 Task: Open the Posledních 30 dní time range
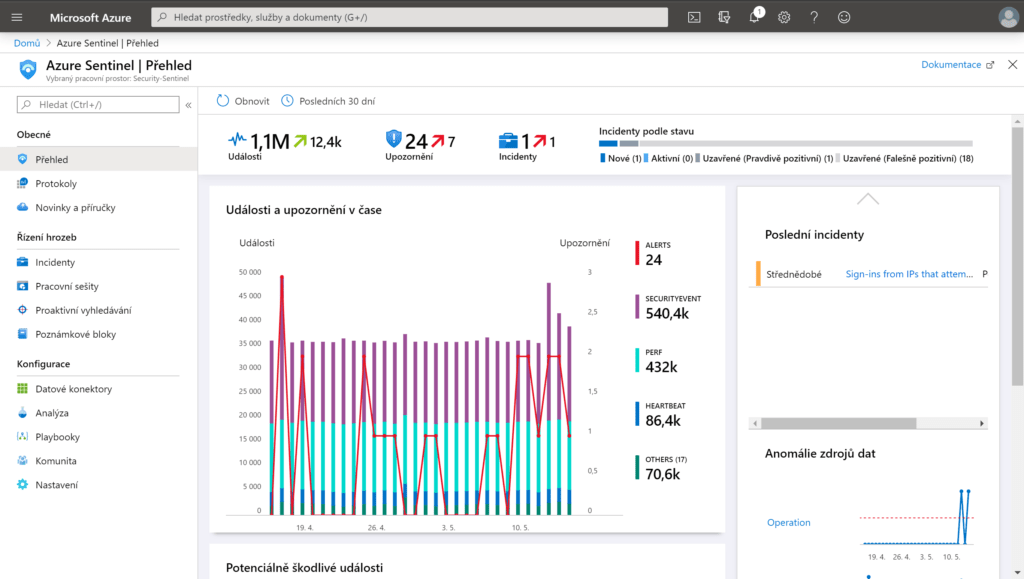(328, 101)
